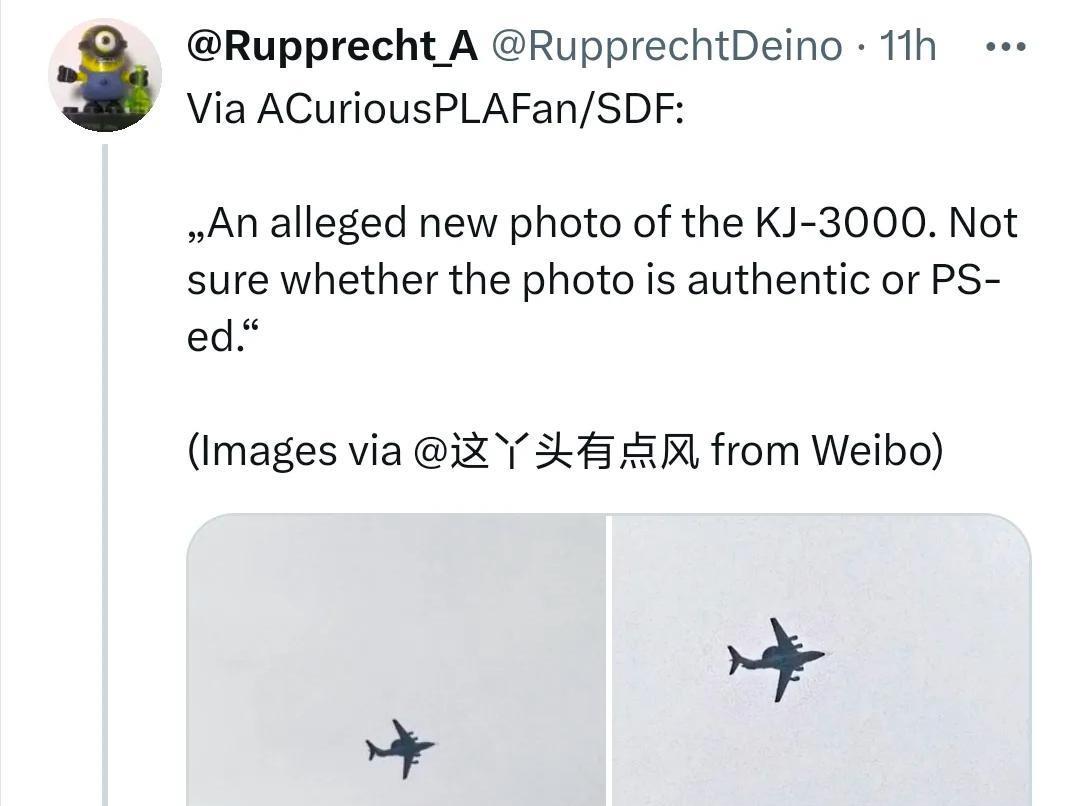The image size is (1079, 806).
Task: Click the vertical thread line below the avatar
Action: (x=105, y=475)
